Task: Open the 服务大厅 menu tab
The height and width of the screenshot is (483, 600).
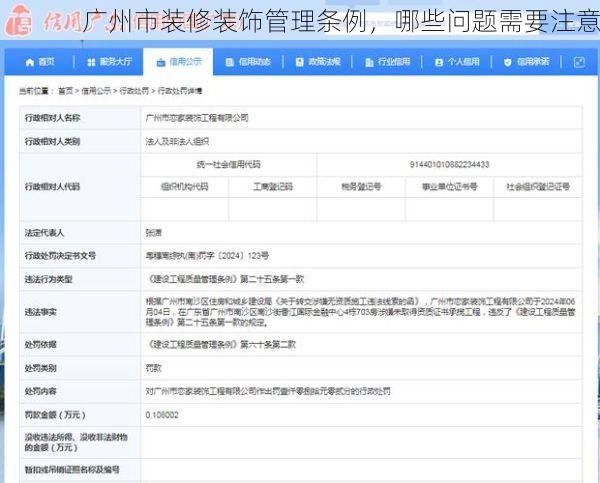Action: [109, 62]
